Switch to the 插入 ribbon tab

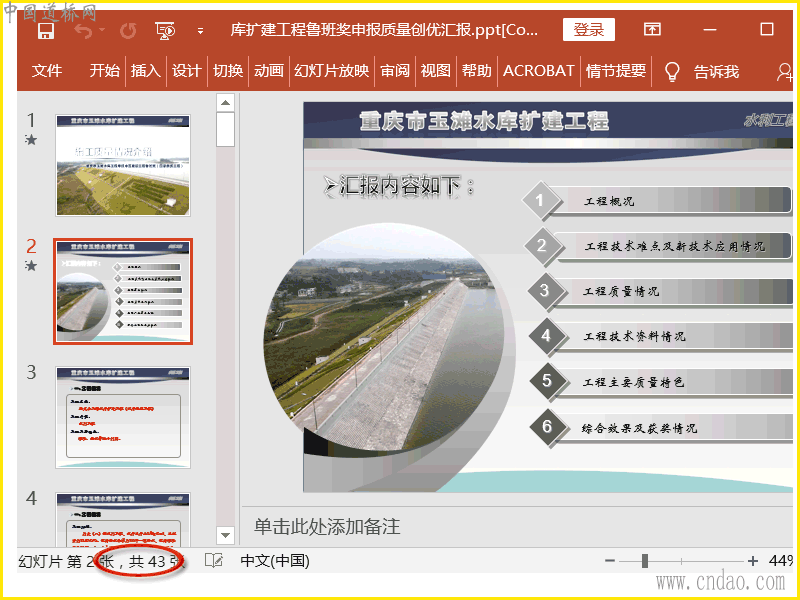[x=145, y=71]
